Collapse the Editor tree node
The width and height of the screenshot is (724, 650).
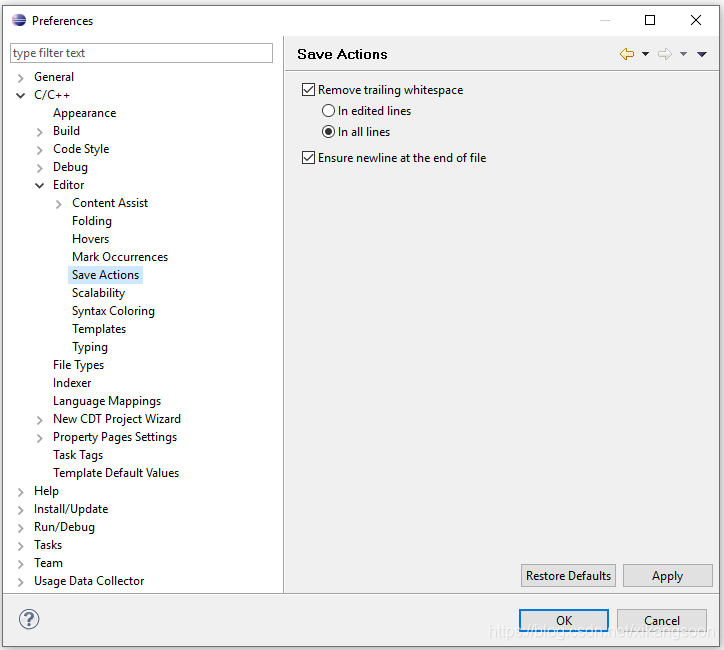point(40,186)
